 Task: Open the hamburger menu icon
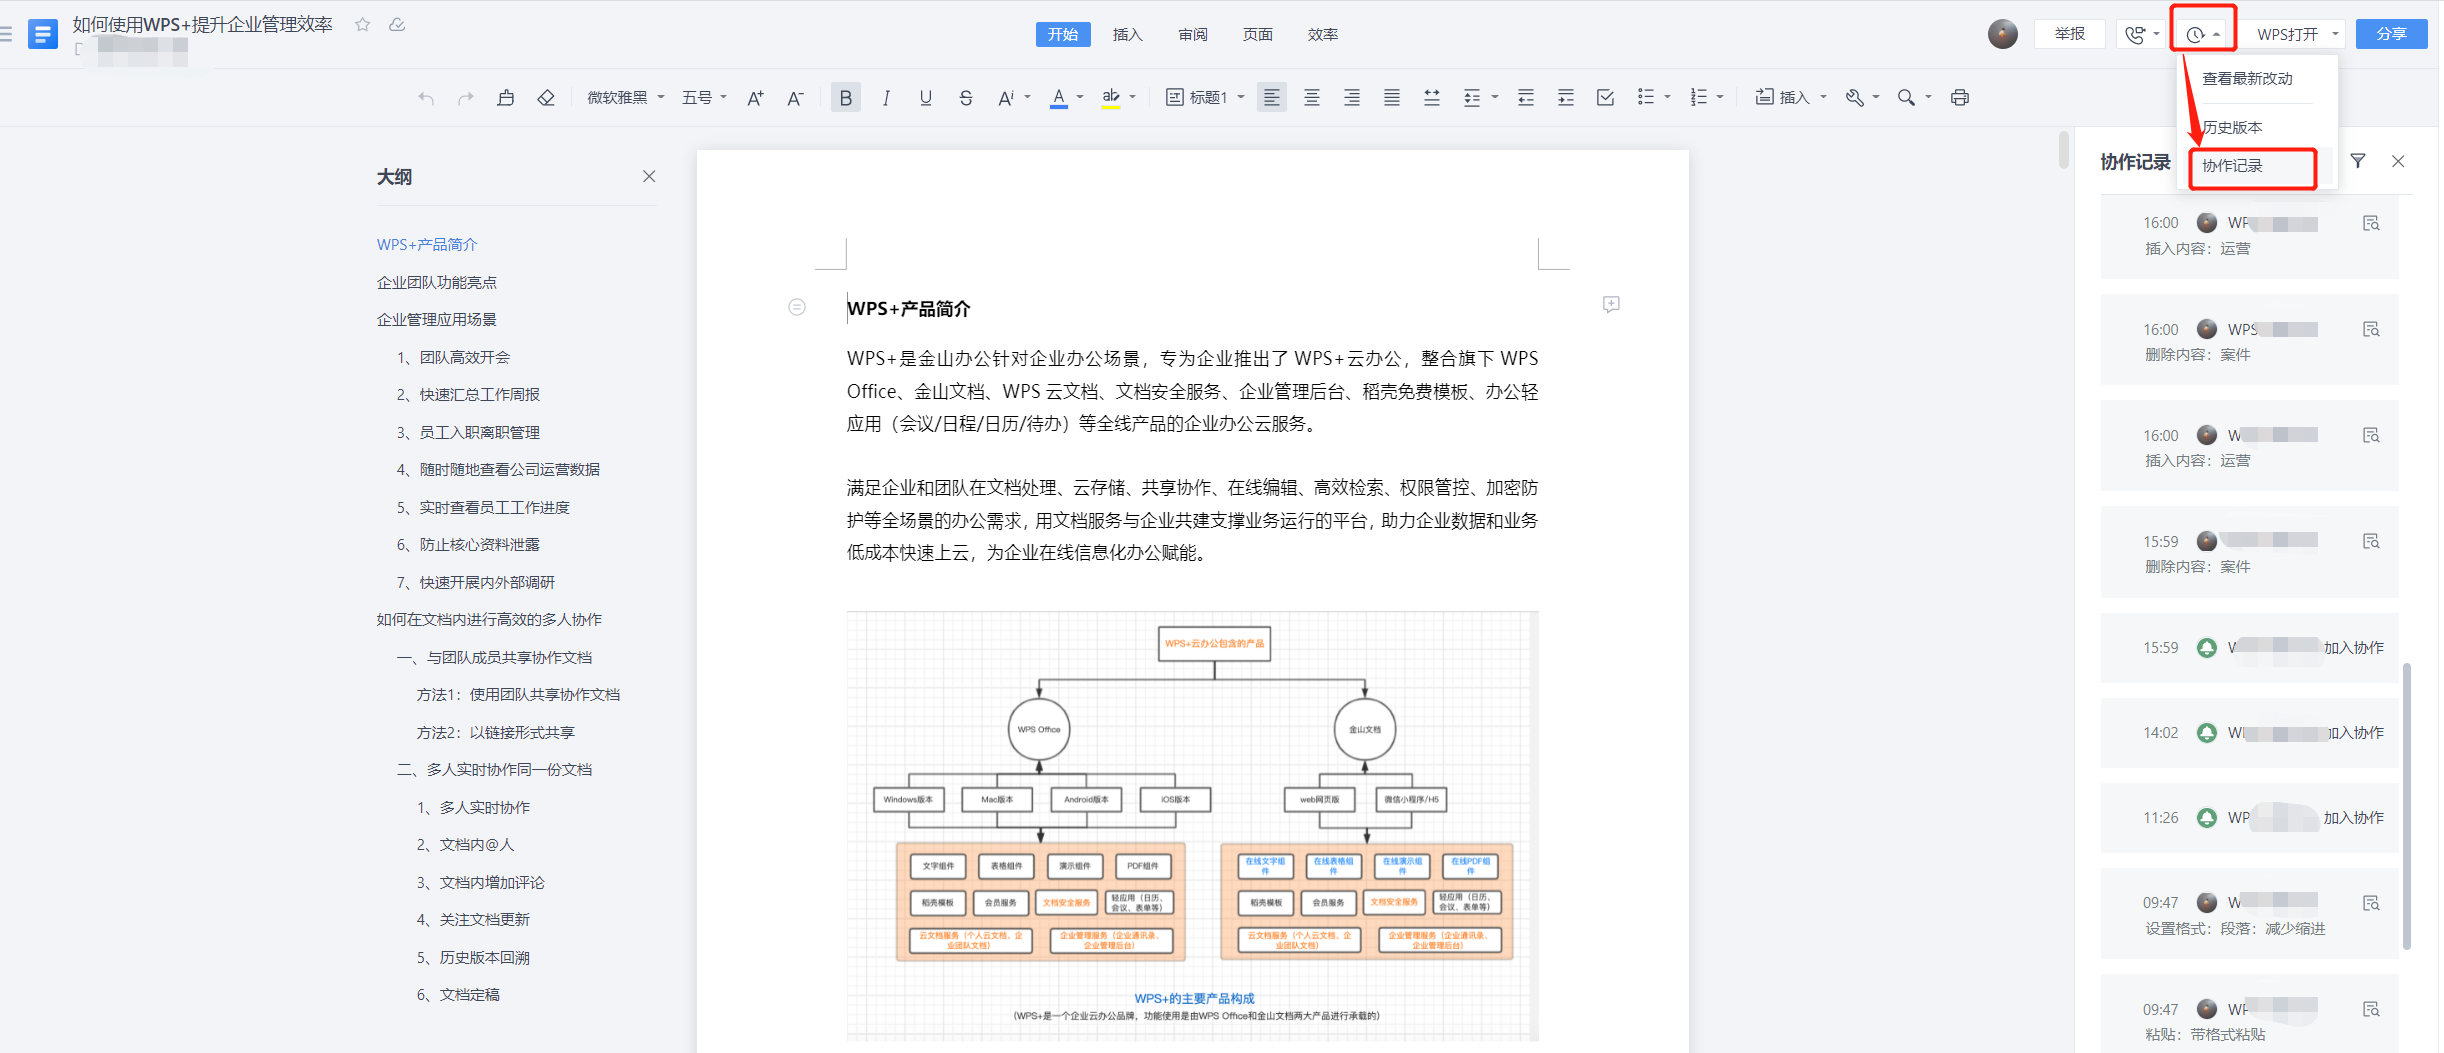7,34
